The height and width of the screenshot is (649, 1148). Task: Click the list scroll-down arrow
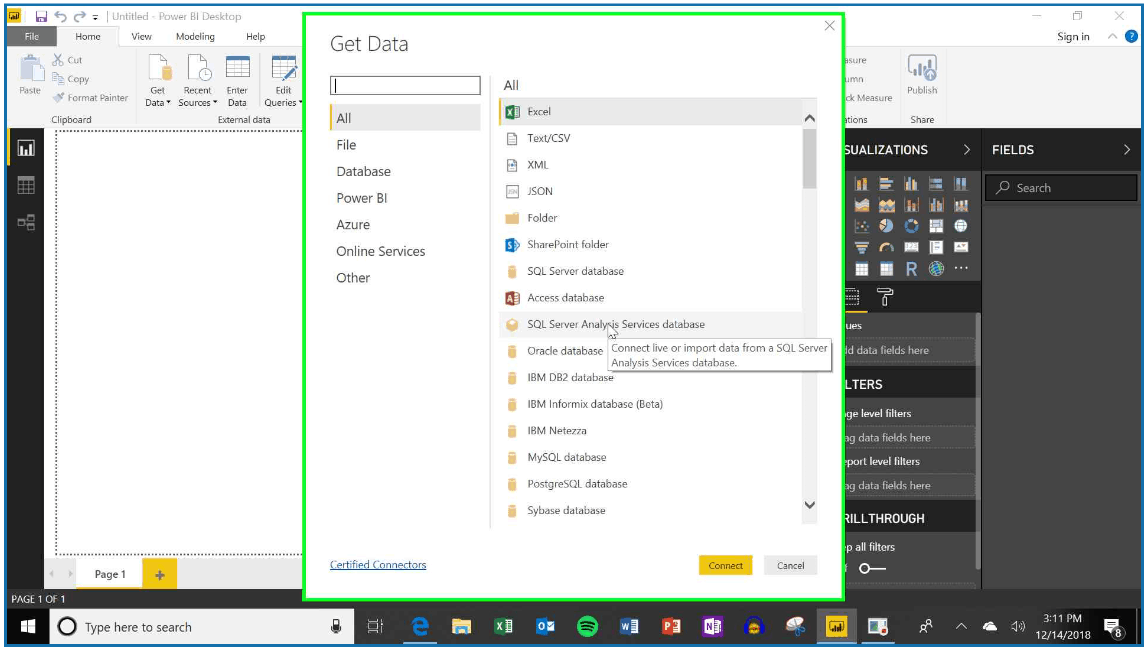(809, 505)
